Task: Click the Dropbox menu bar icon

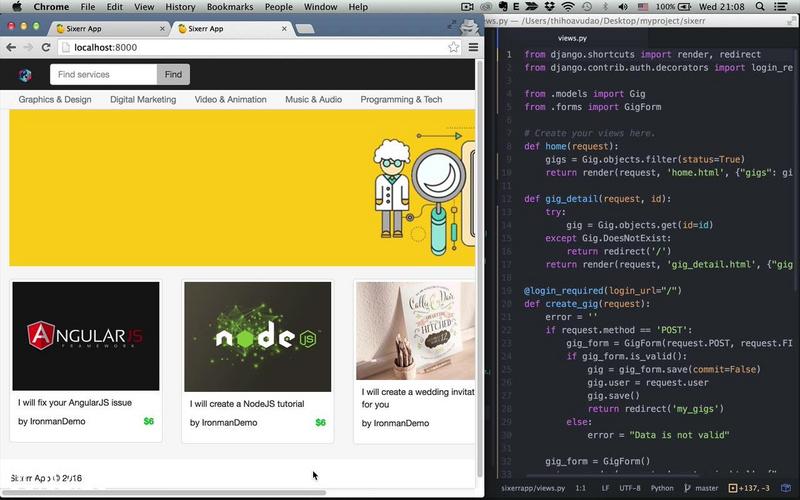Action: (550, 7)
